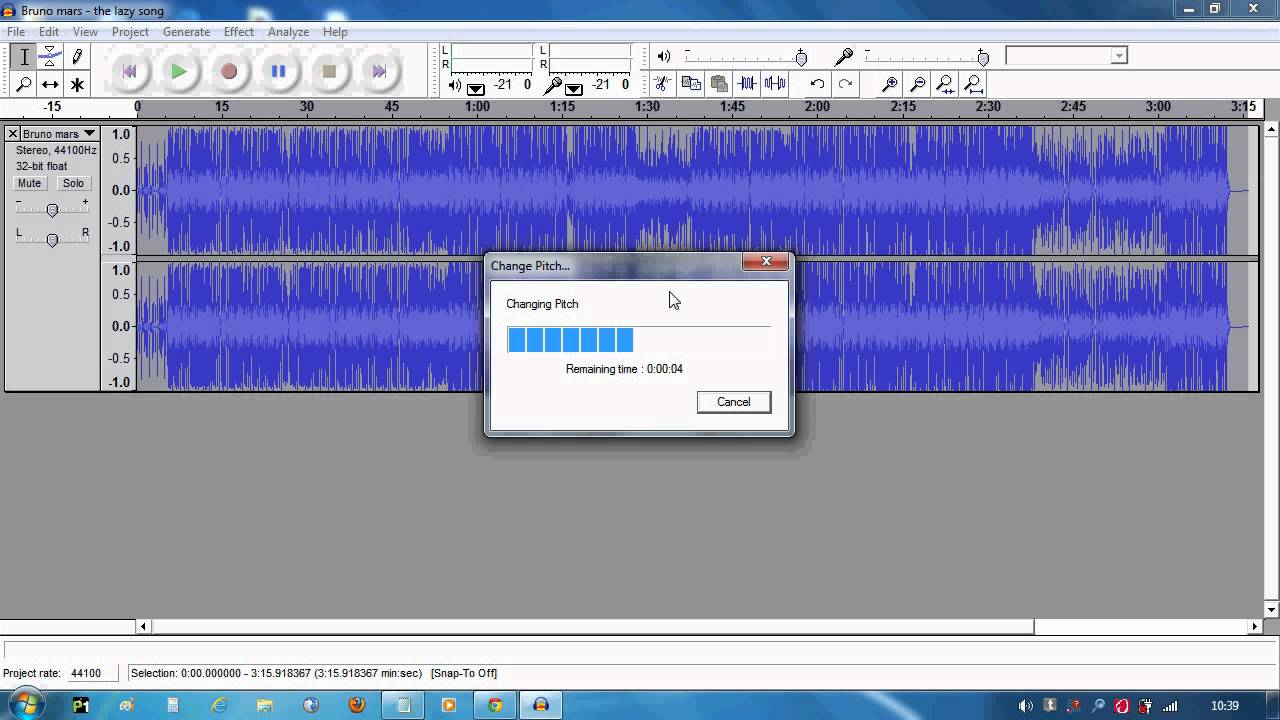Click the Selection time status text
This screenshot has width=1280, height=720.
pyautogui.click(x=276, y=673)
